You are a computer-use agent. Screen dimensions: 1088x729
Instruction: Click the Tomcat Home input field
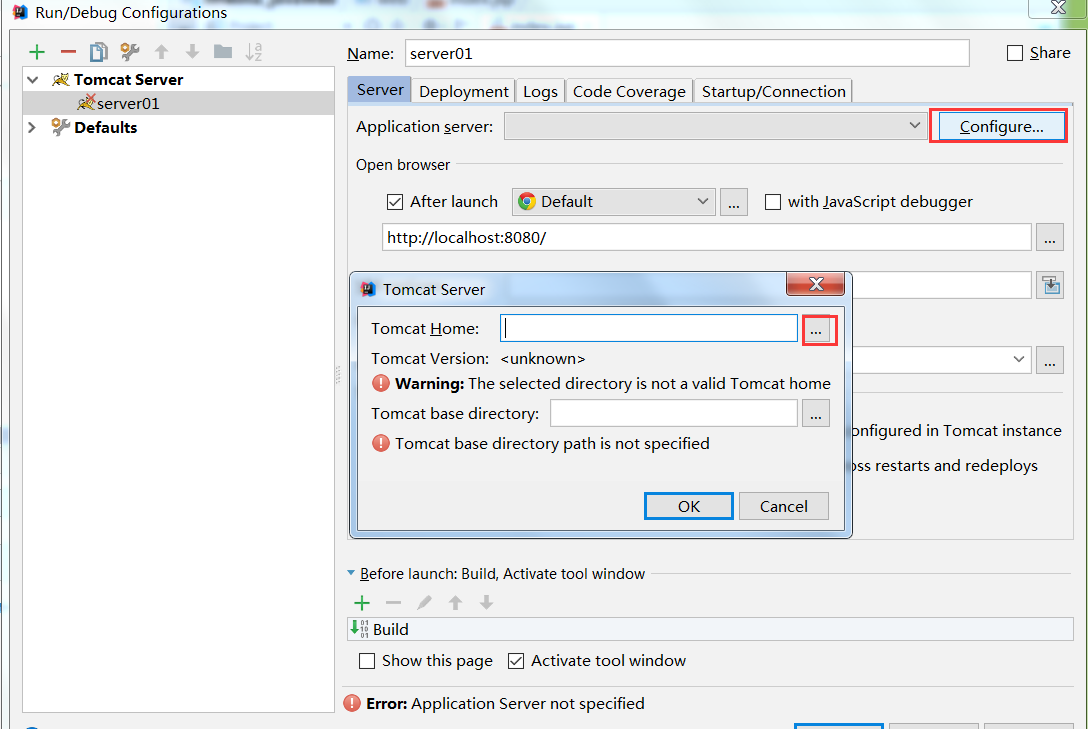tap(649, 328)
